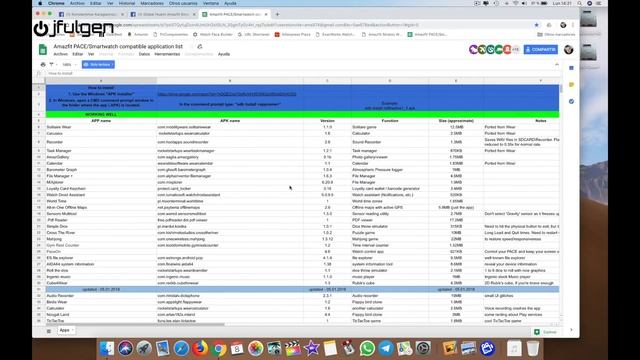This screenshot has width=640, height=360.
Task: Open the Editar menu in Sheets
Action: (x=78, y=54)
